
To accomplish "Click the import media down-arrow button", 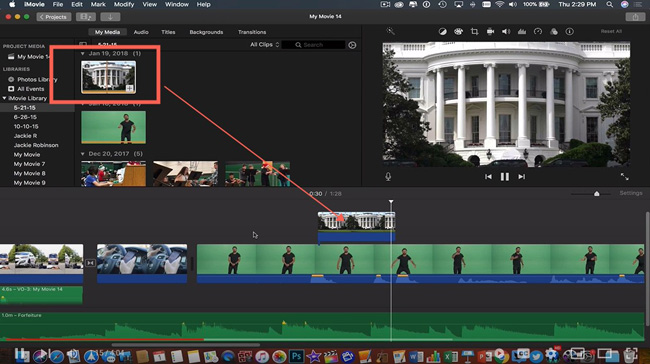I will (x=110, y=17).
